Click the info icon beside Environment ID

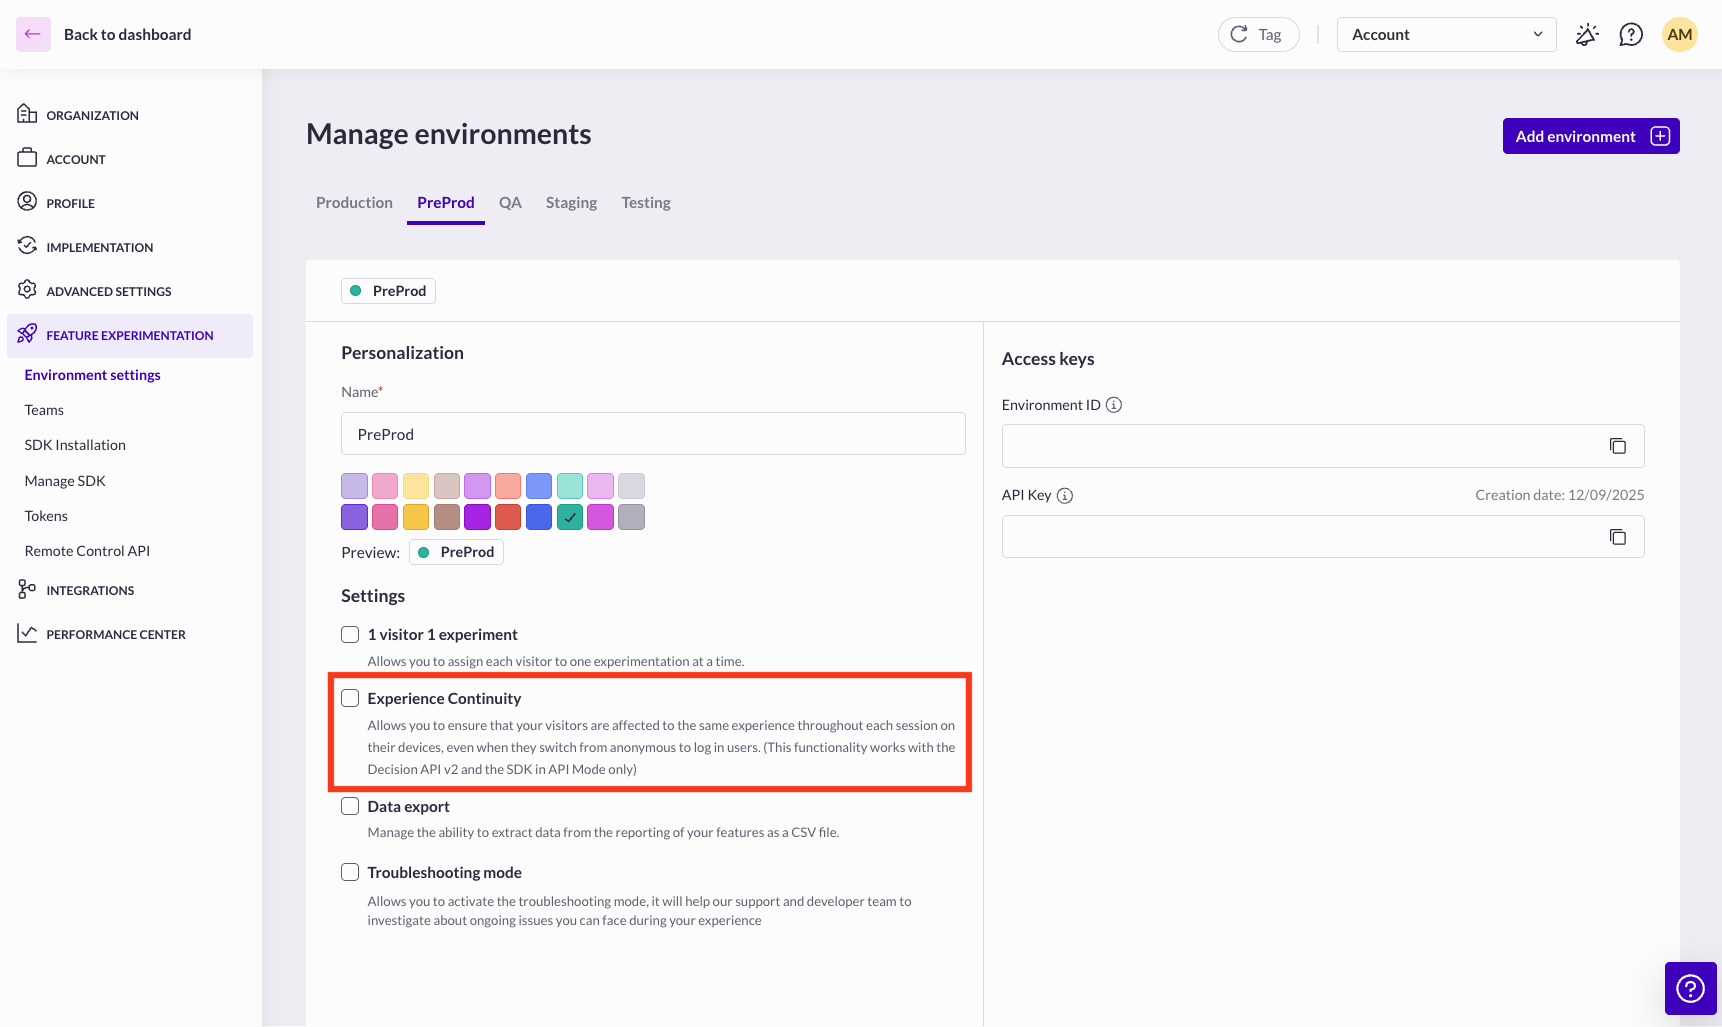click(x=1114, y=405)
